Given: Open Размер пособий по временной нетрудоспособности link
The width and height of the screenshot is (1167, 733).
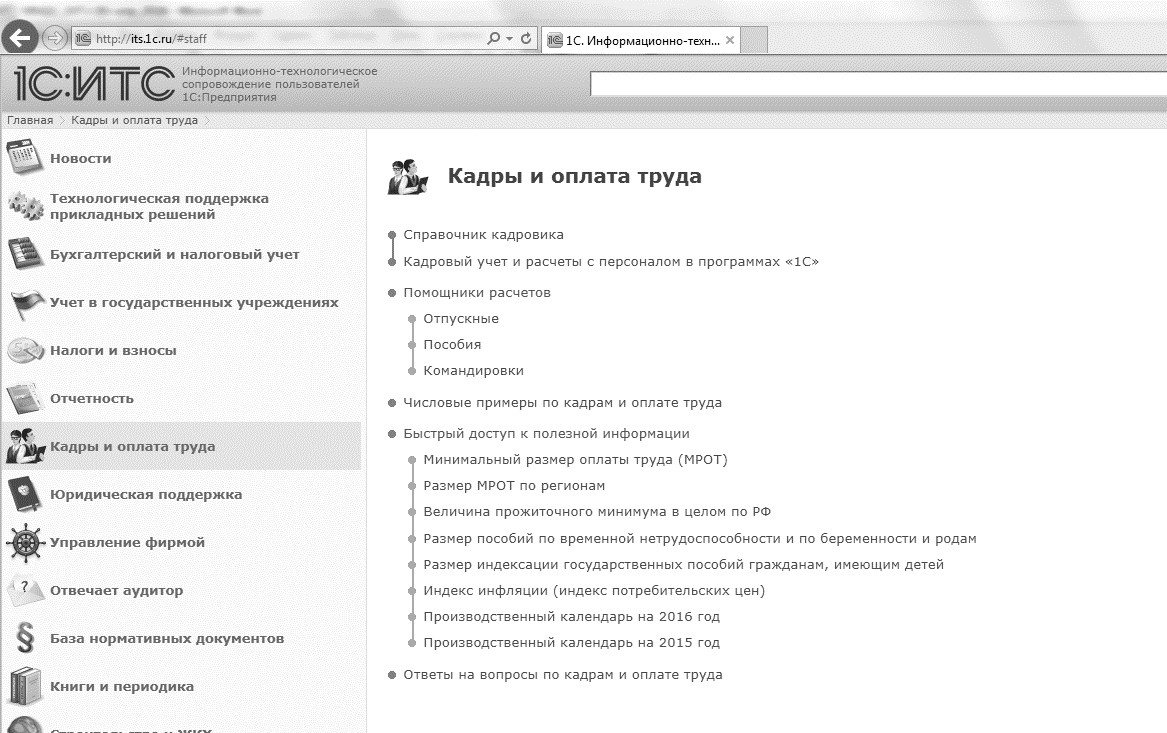Looking at the screenshot, I should 700,539.
